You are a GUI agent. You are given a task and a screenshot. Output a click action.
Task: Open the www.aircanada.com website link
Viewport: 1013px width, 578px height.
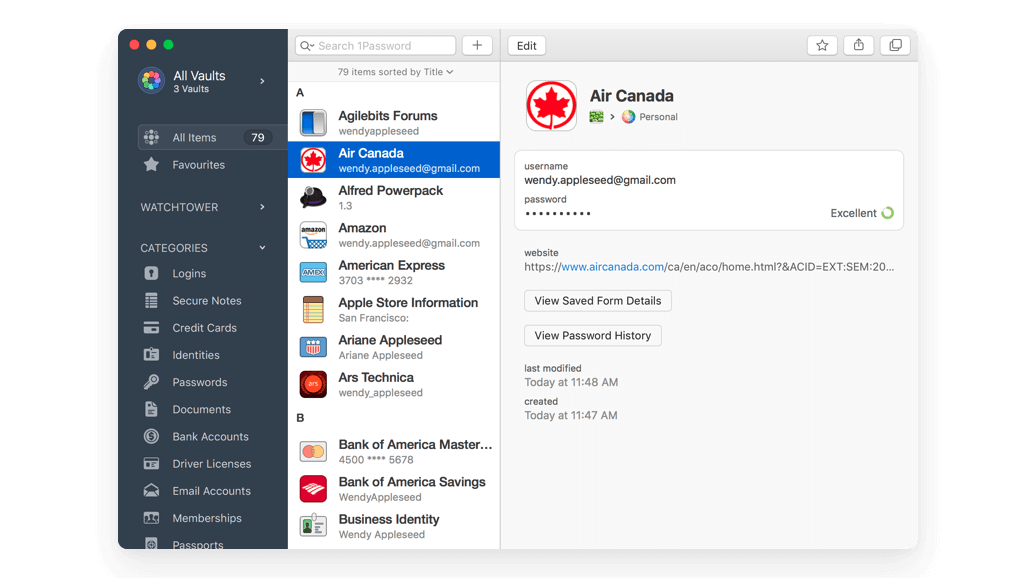[612, 266]
